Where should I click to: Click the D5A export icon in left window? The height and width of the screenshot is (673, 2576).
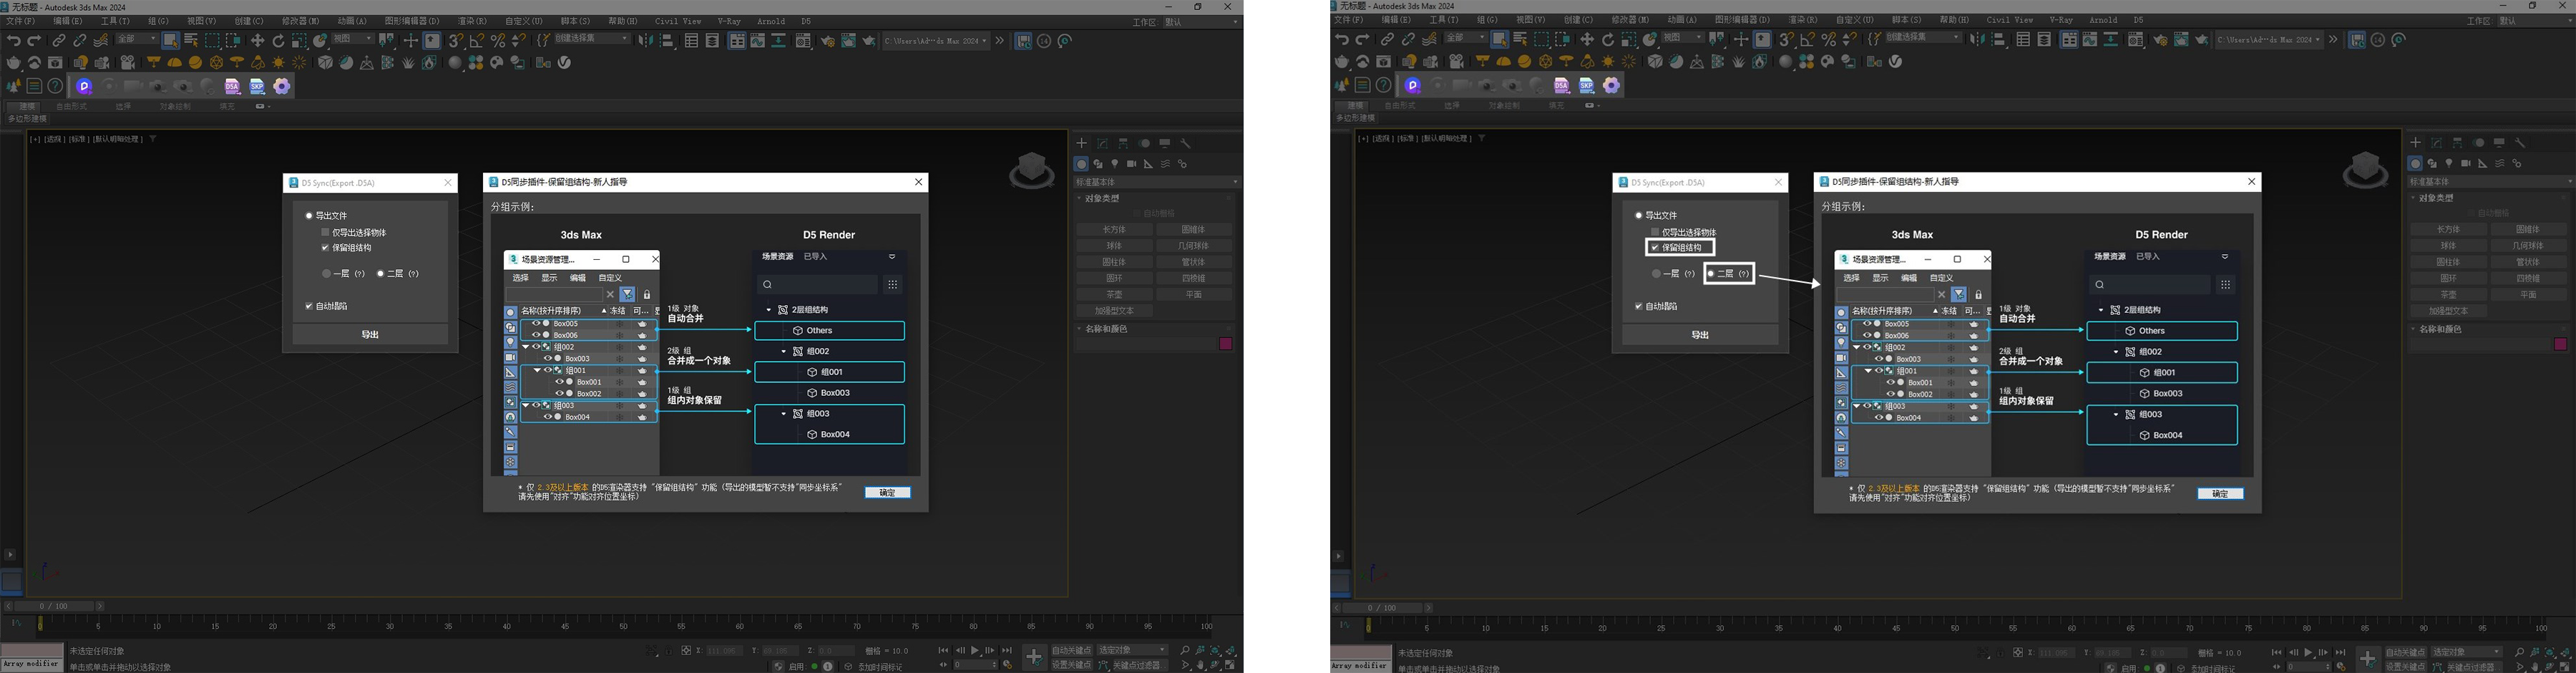[x=233, y=86]
